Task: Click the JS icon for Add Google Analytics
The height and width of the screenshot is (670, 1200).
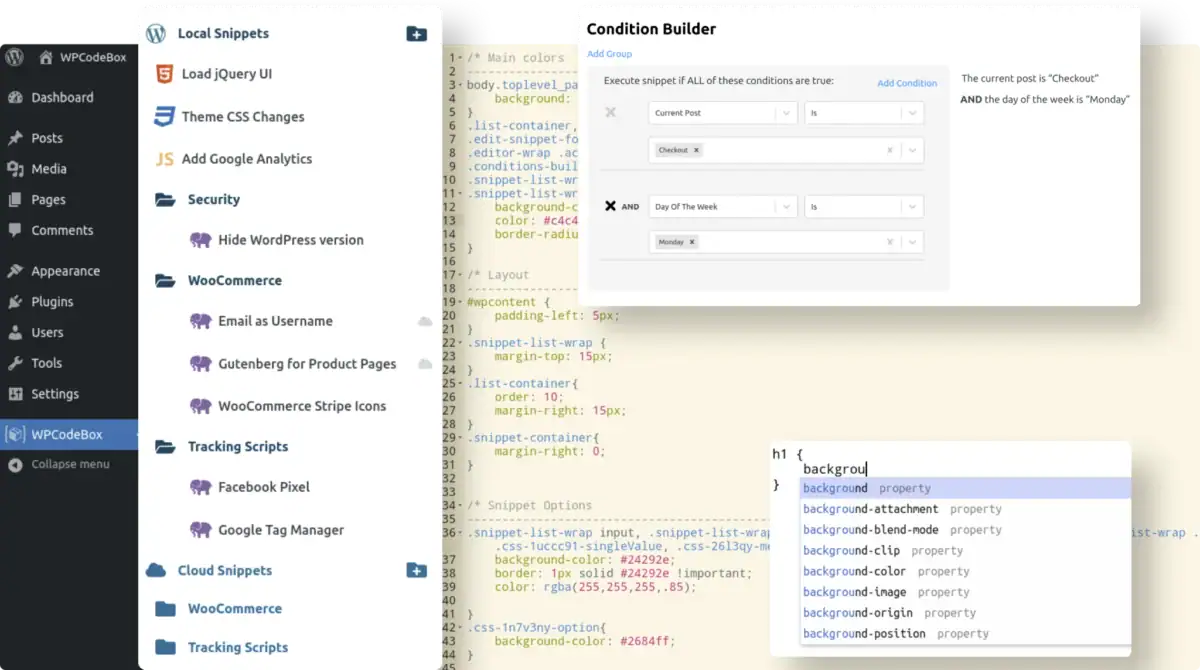Action: click(x=164, y=159)
